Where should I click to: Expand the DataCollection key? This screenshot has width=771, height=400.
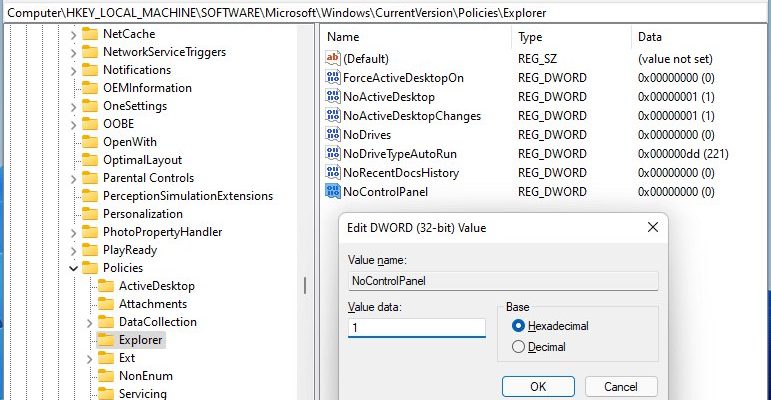point(89,323)
